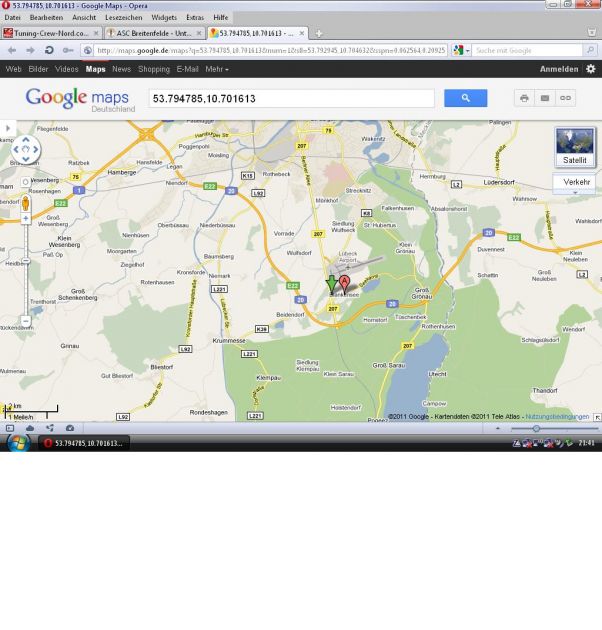Click the key wand password icon
Screen dimensions: 602x630
point(68,50)
